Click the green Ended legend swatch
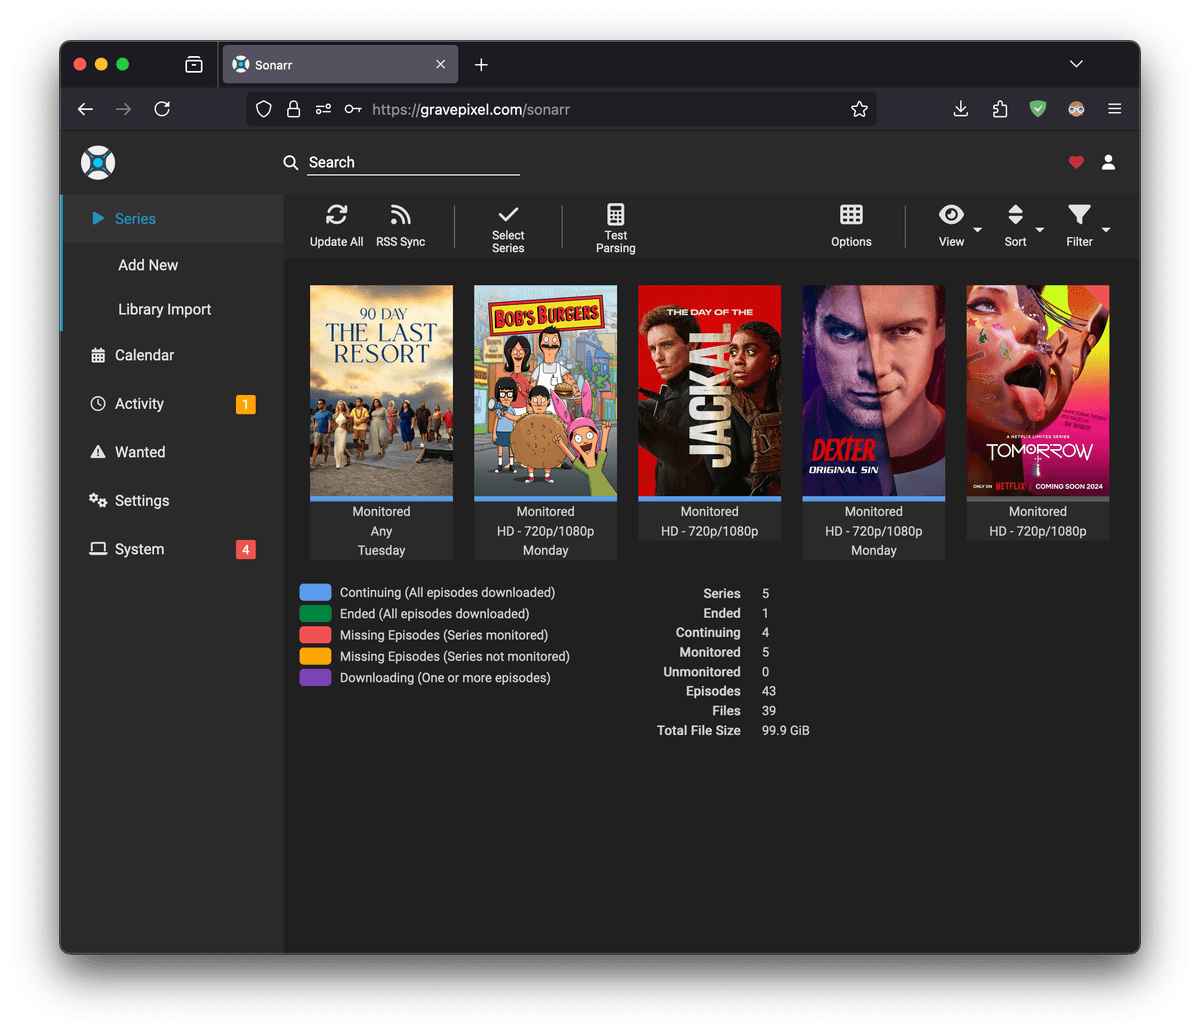 tap(315, 614)
